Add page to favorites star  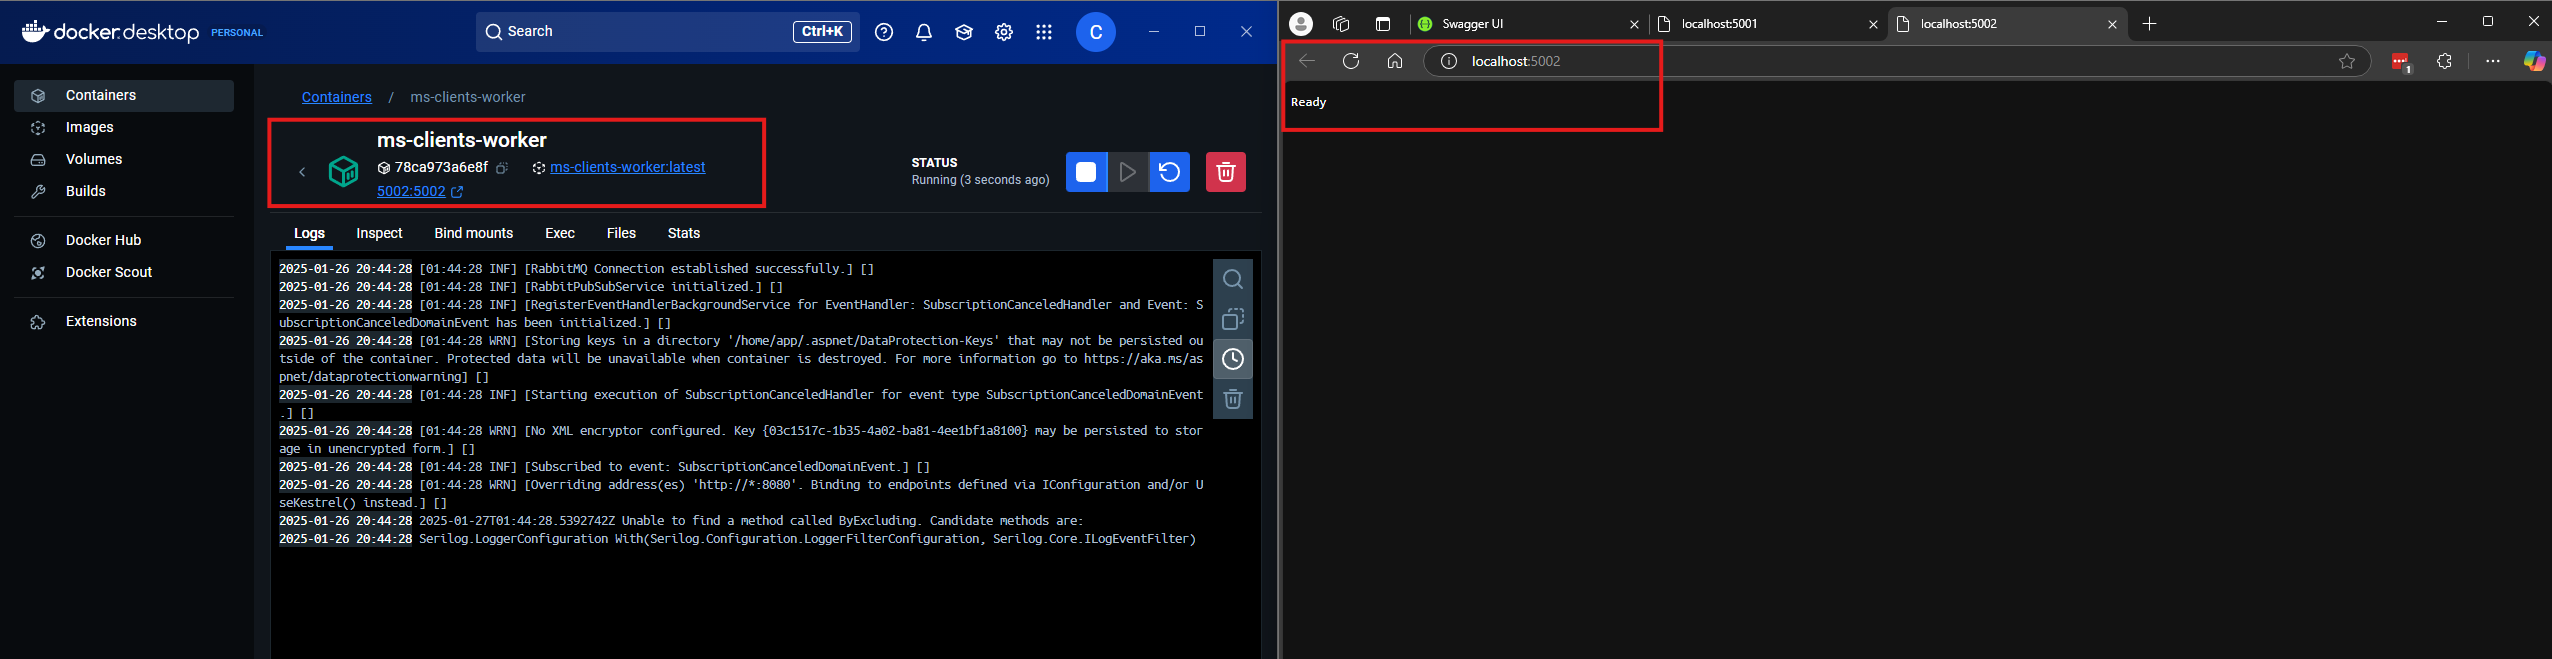pos(2347,61)
